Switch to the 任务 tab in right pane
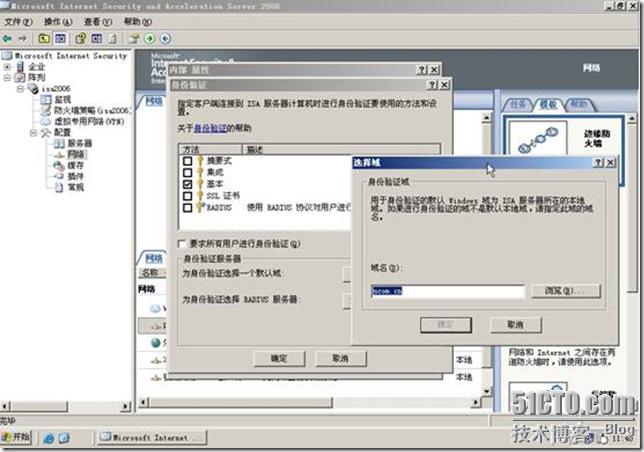 518,104
